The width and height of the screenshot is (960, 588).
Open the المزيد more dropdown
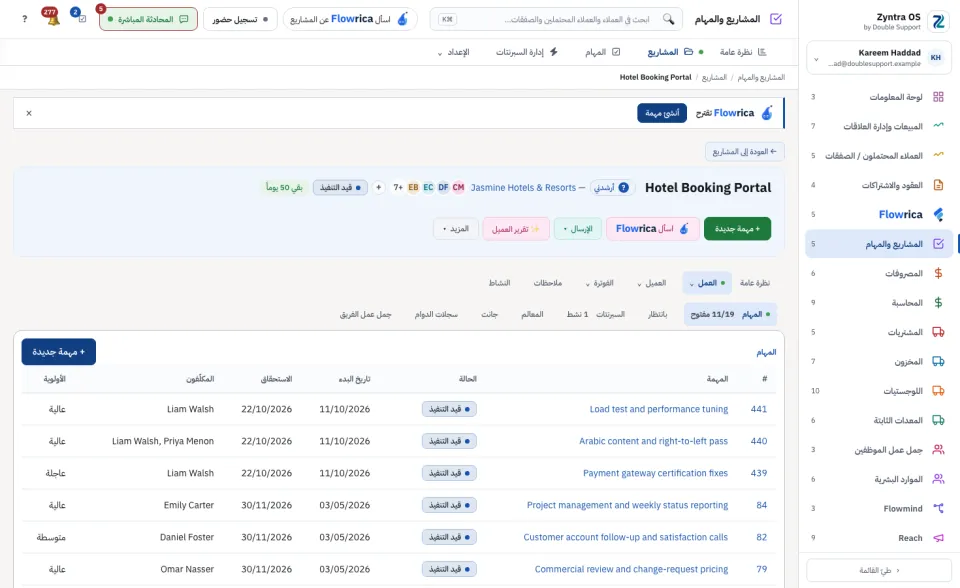tap(456, 228)
